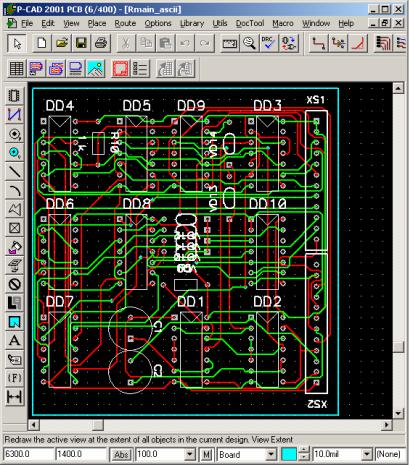Create a new file with the blank page icon
Image resolution: width=409 pixels, height=465 pixels.
point(42,43)
